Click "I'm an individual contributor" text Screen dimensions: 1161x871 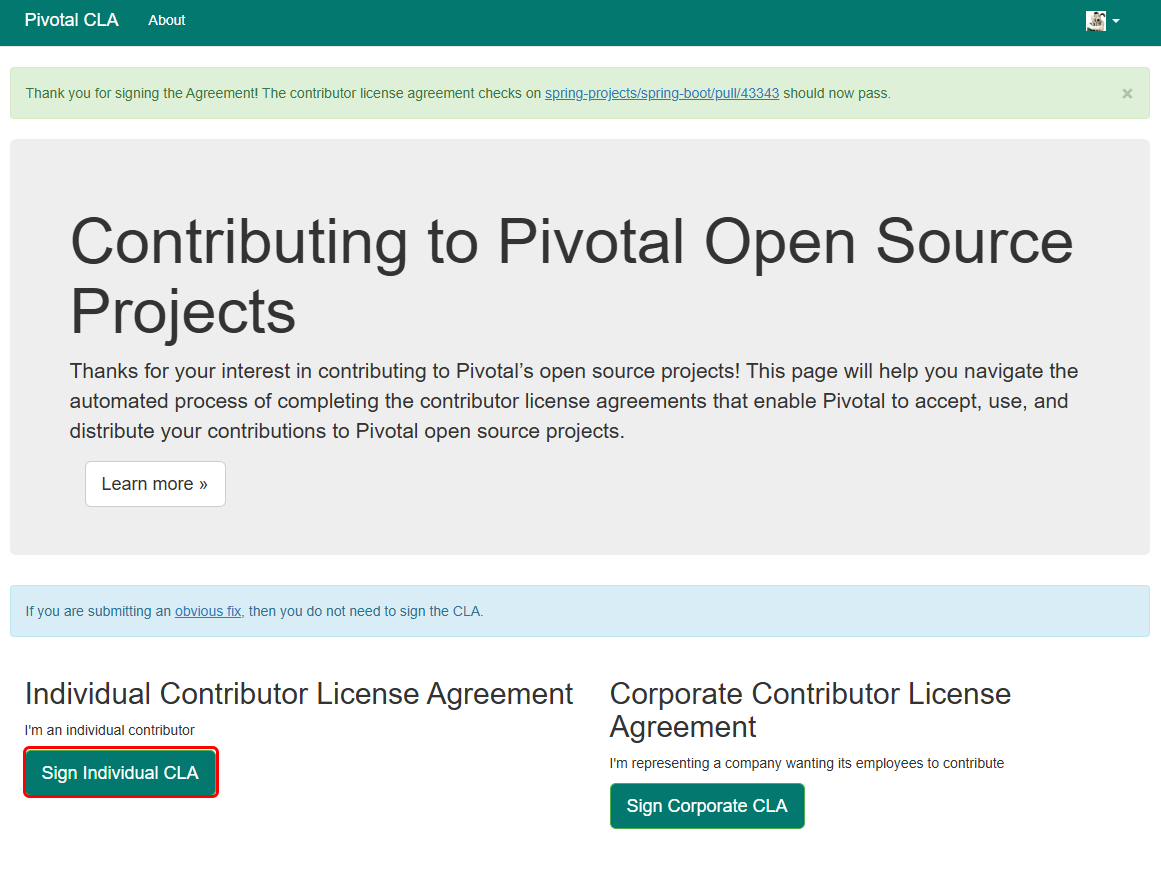point(110,730)
